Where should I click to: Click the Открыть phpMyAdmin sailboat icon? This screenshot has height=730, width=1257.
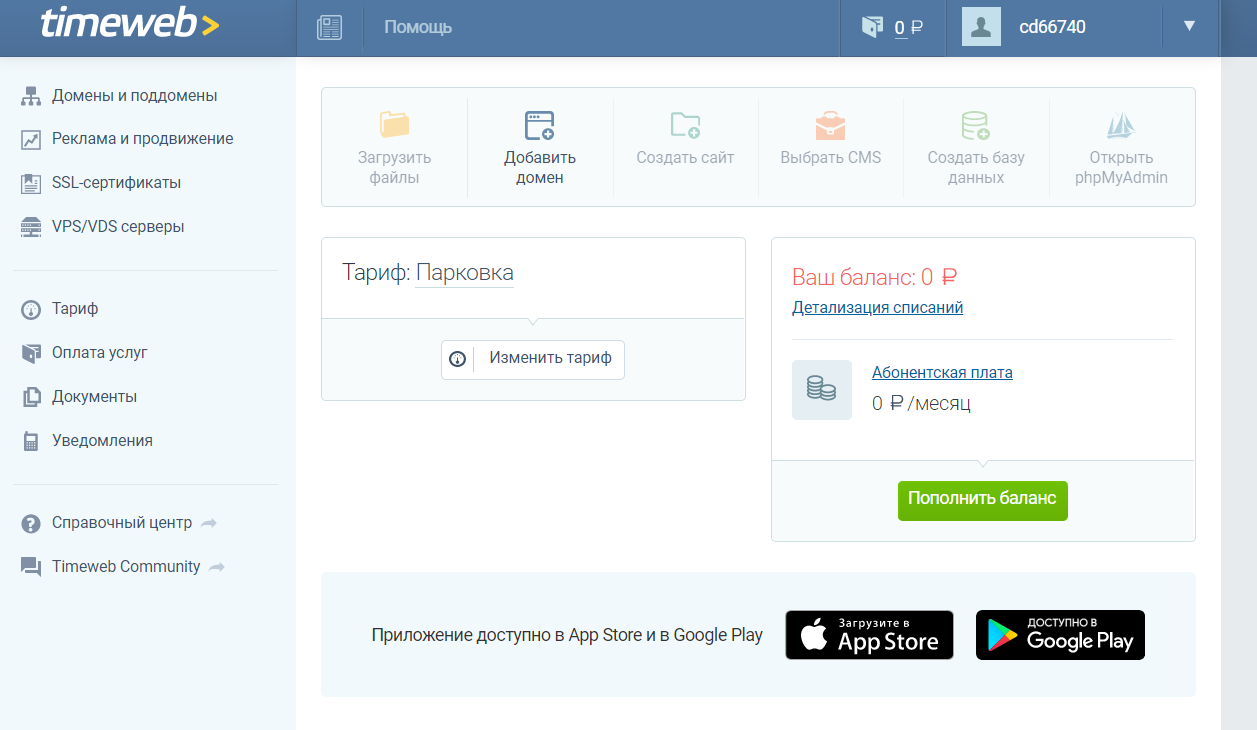coord(1121,125)
